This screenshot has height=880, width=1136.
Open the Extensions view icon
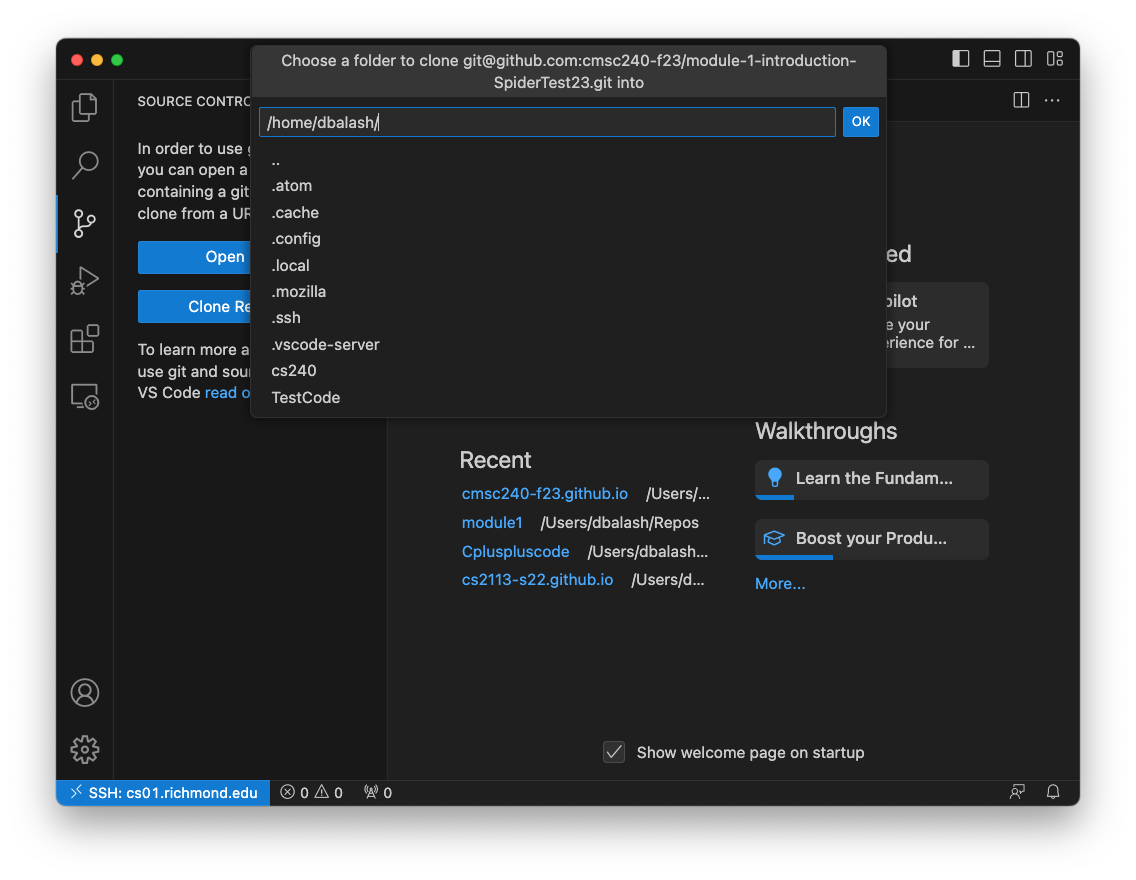click(x=85, y=339)
